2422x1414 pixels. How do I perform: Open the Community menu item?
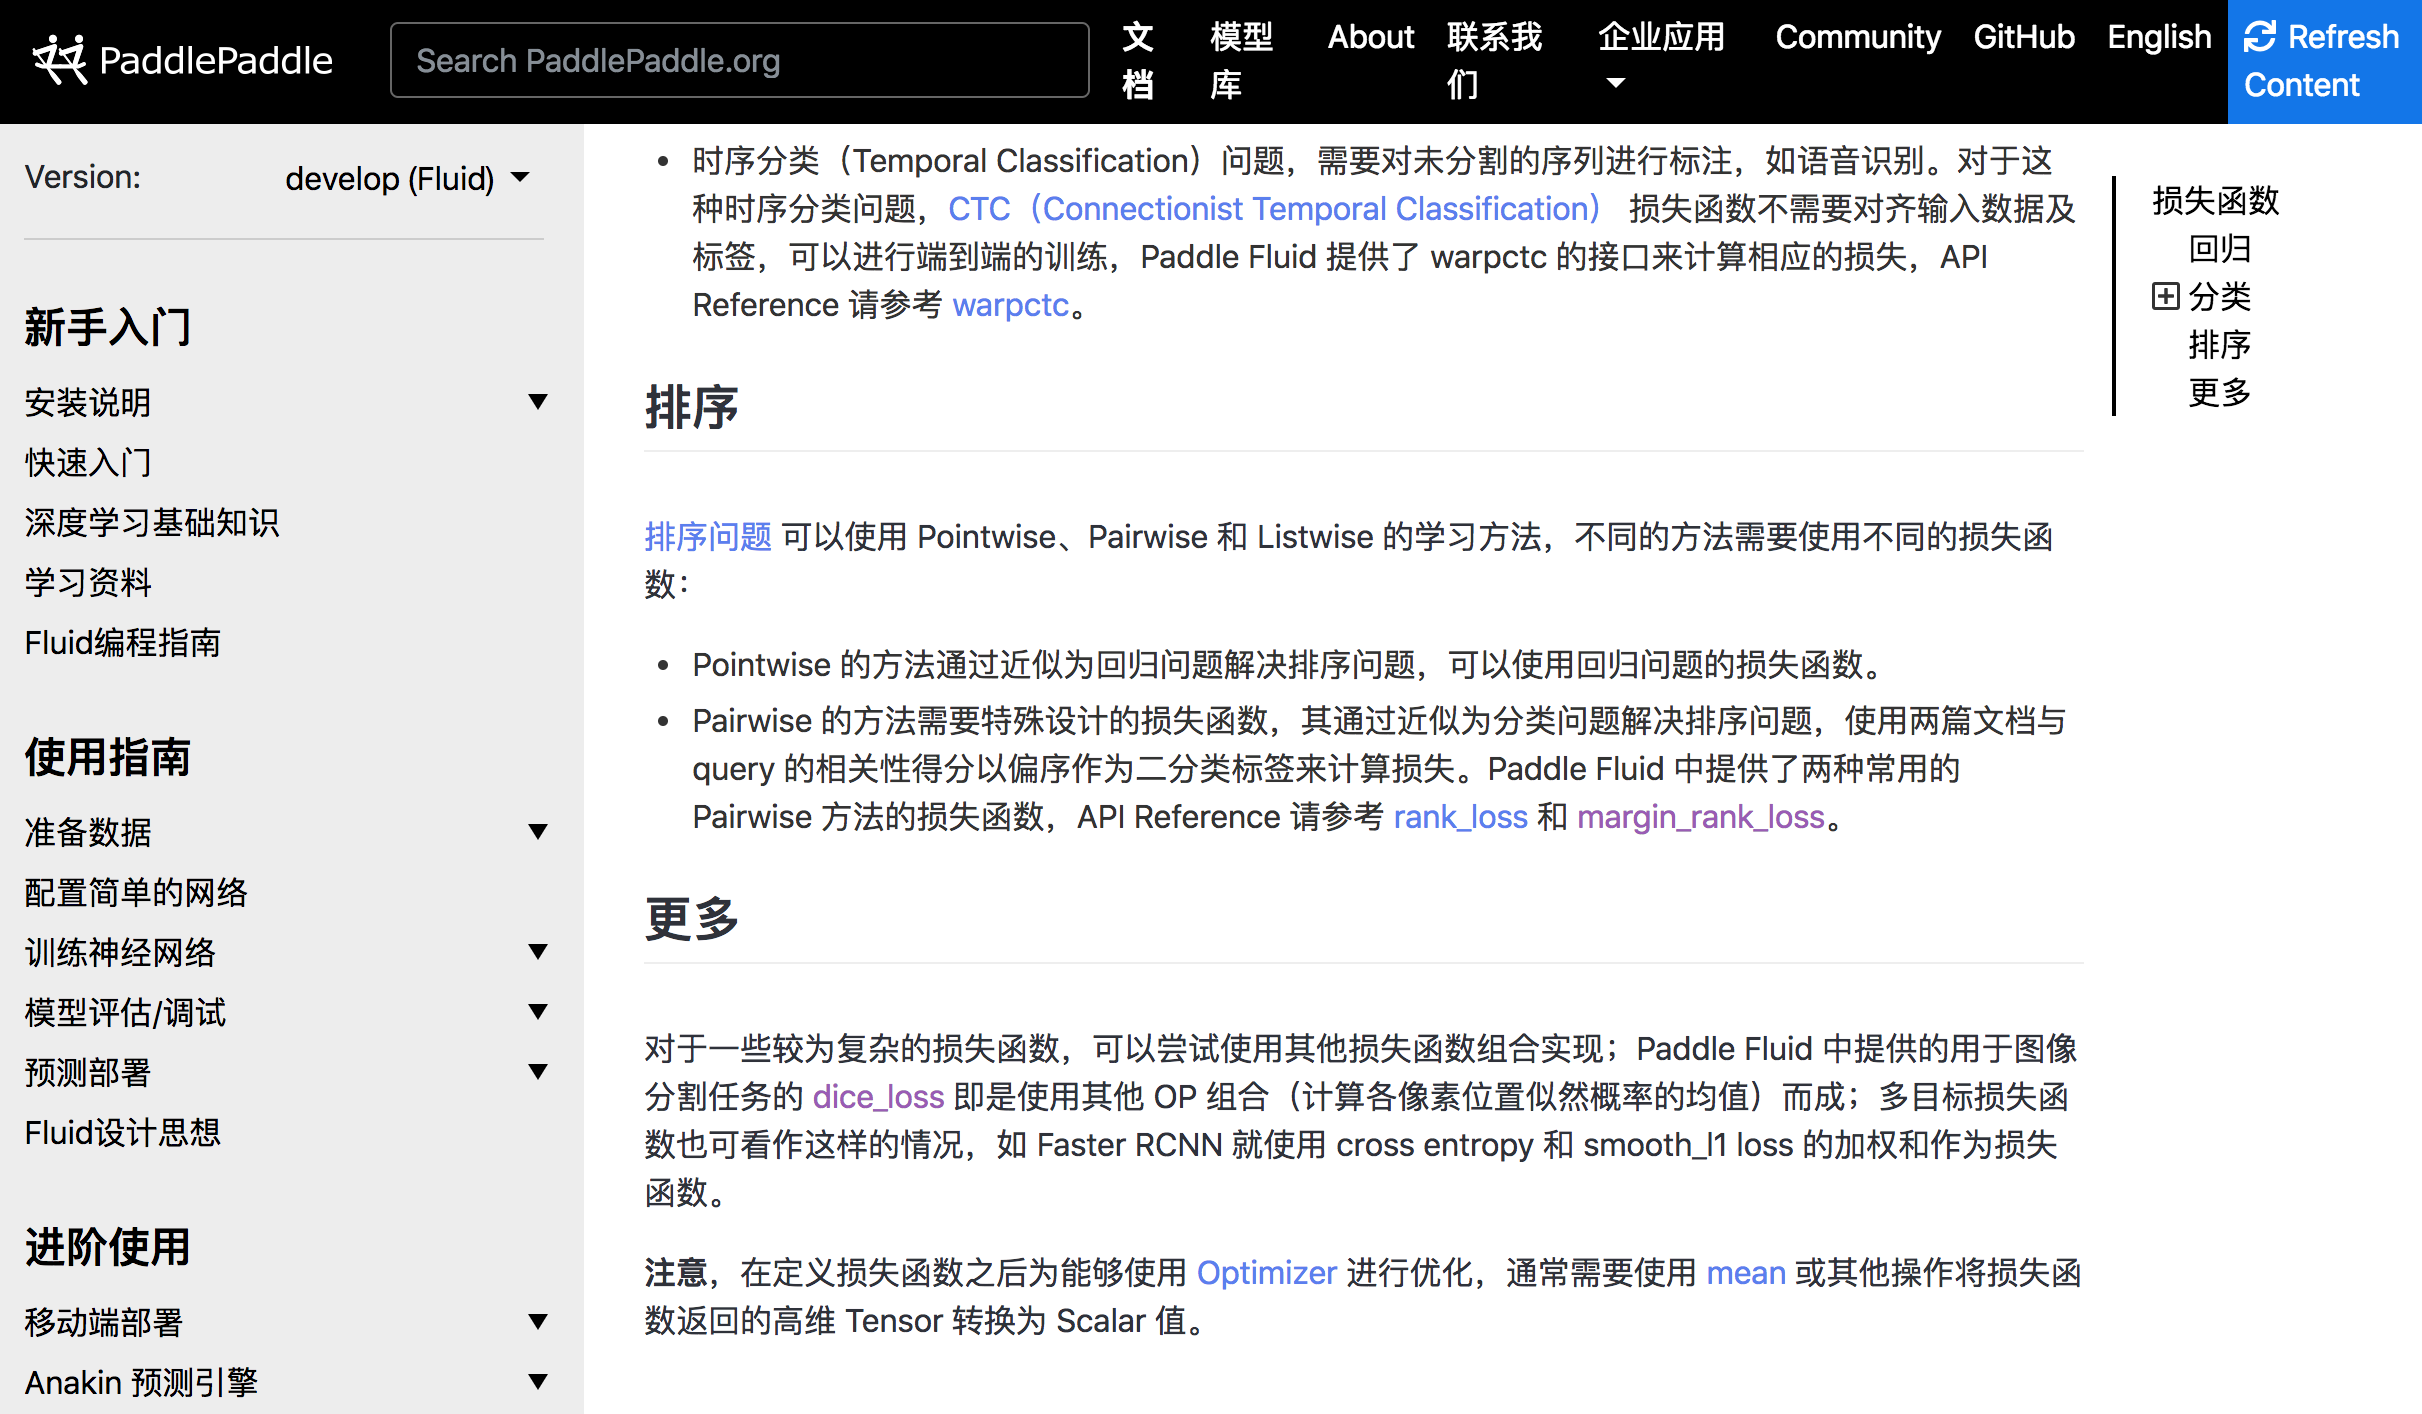click(1857, 37)
